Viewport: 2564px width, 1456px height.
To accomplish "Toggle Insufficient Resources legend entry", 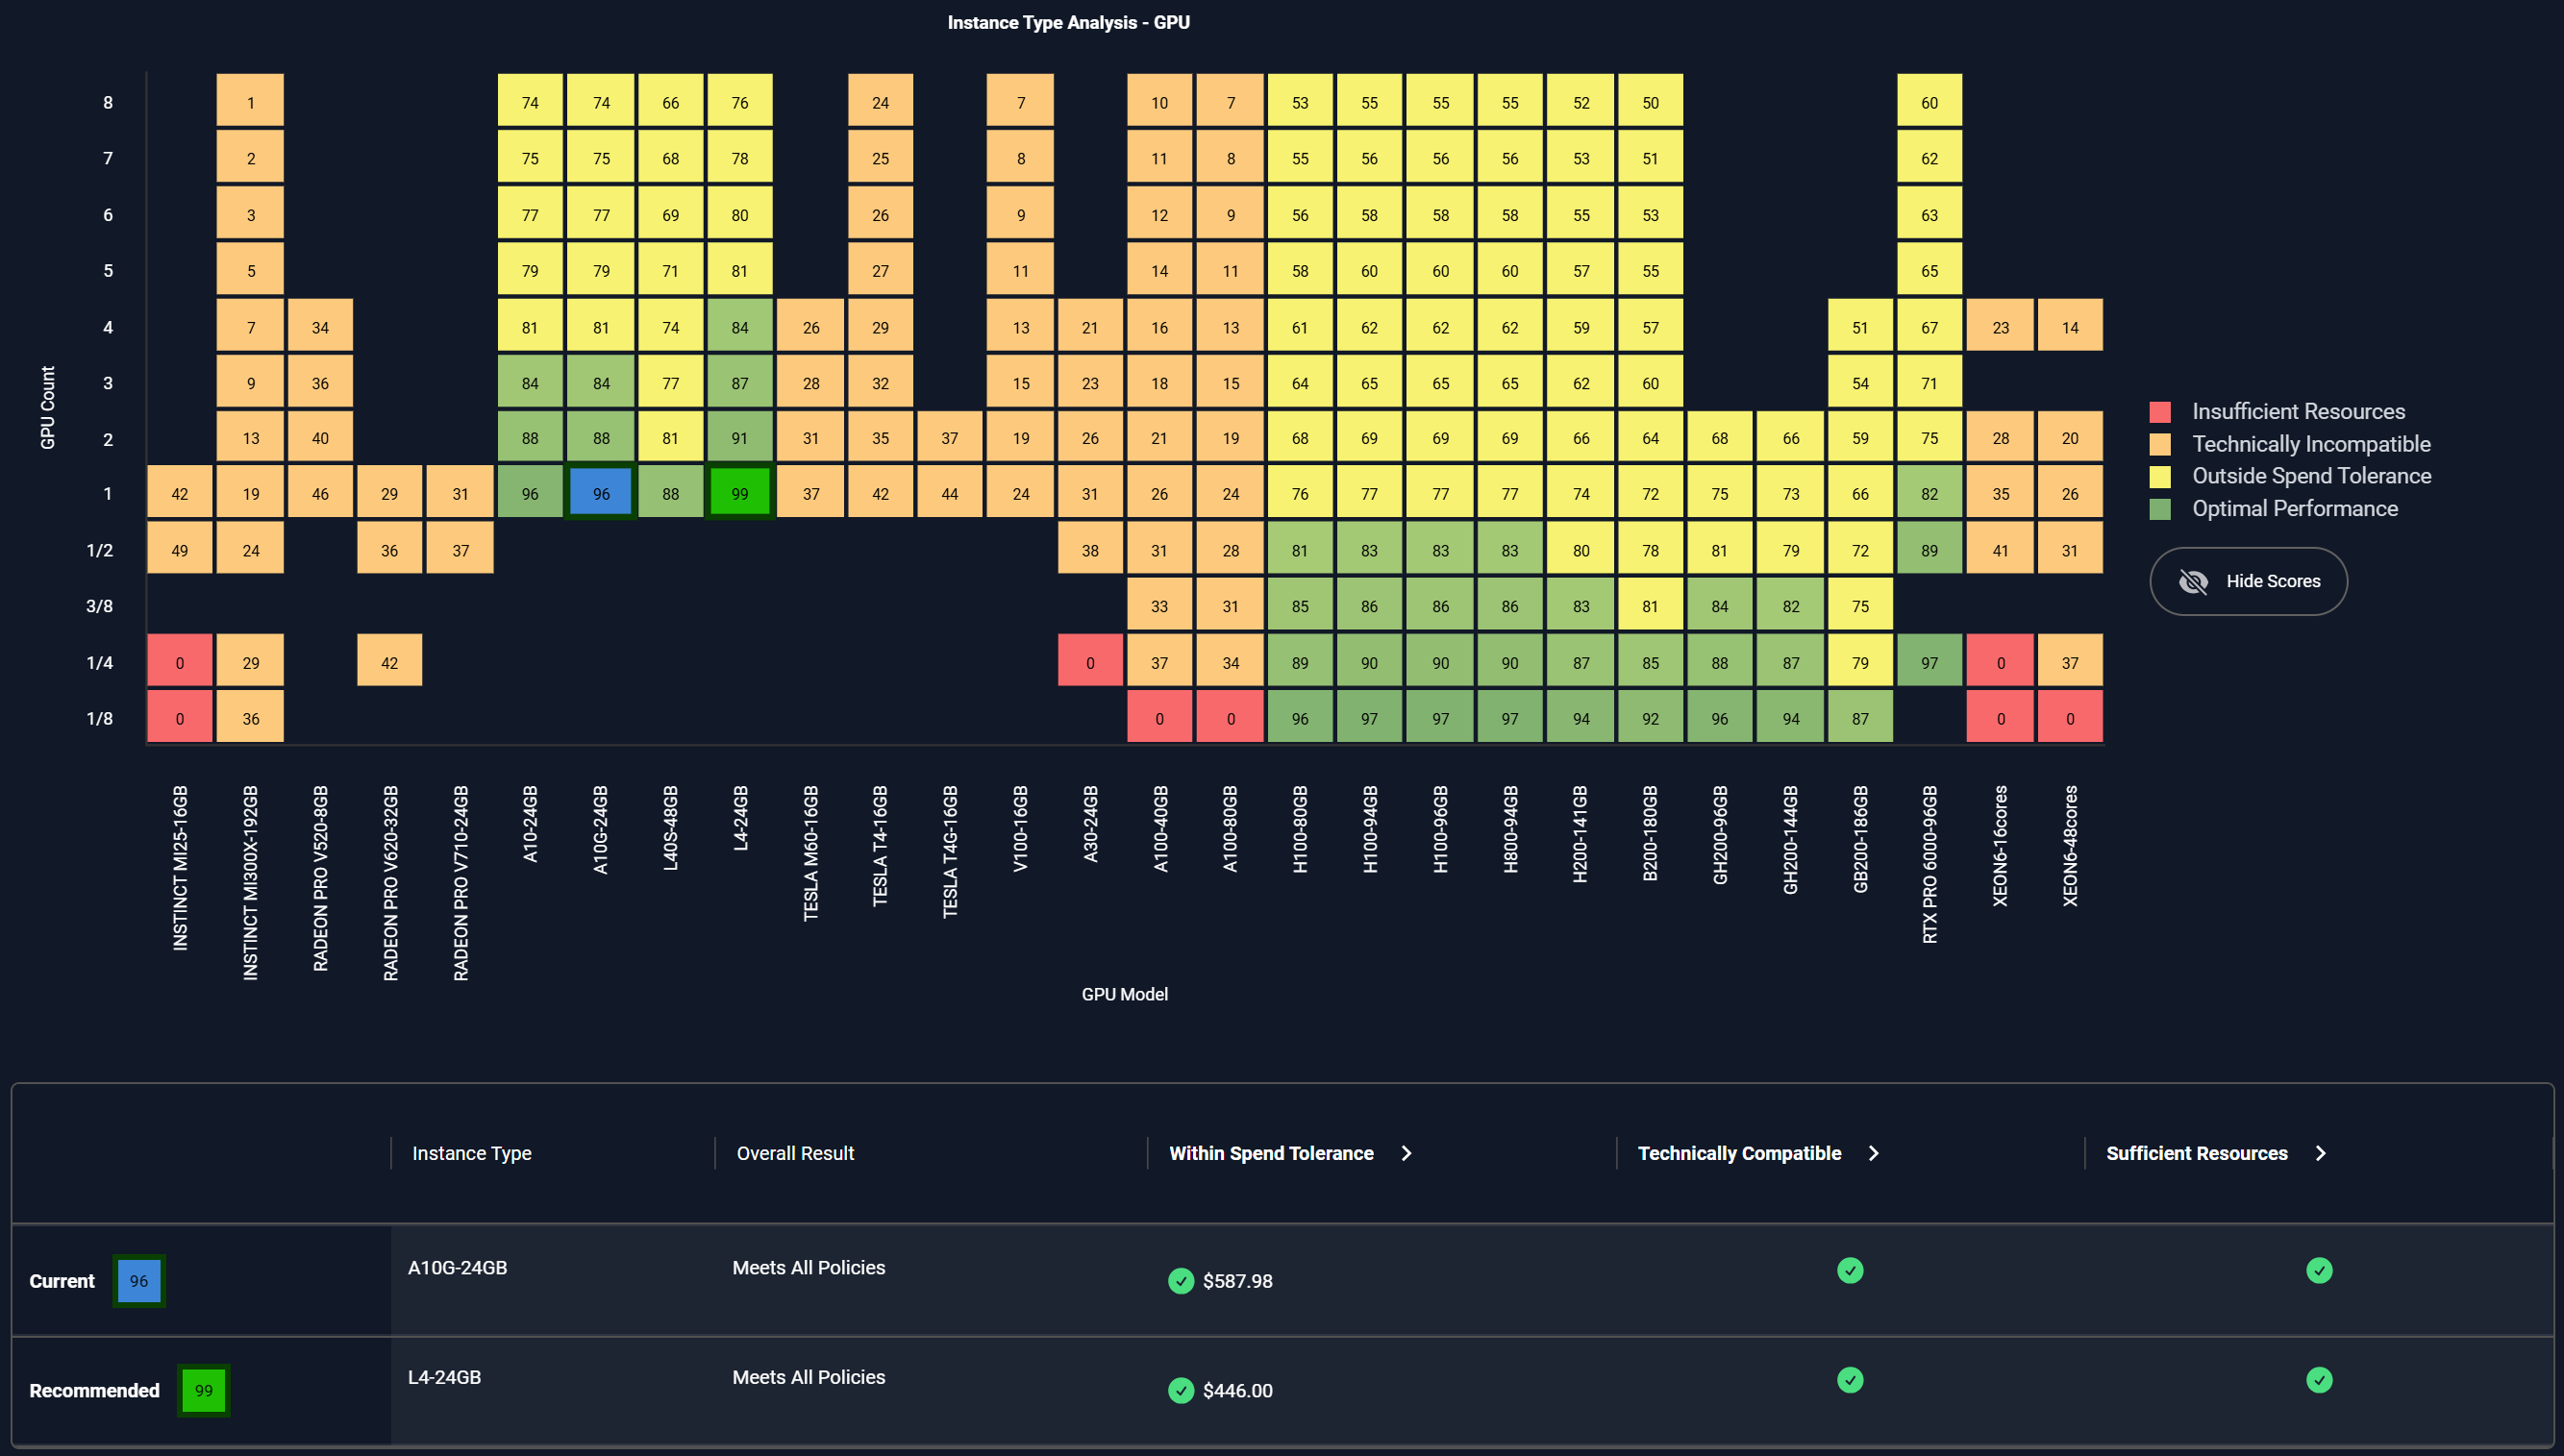I will click(2297, 411).
